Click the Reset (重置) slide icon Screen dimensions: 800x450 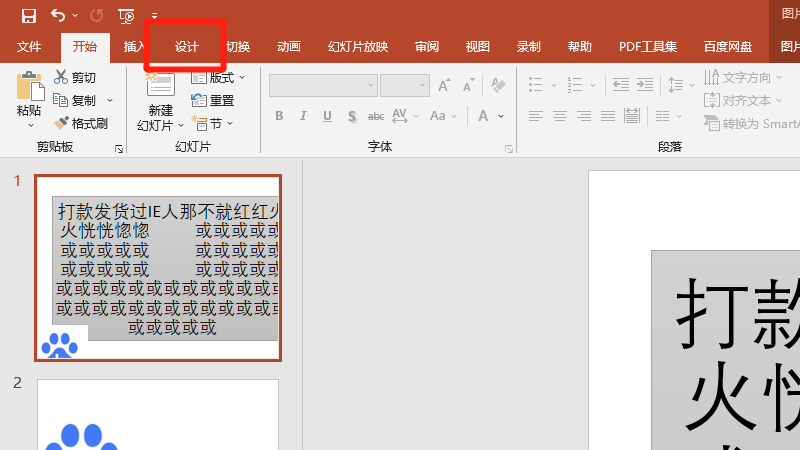coord(213,100)
